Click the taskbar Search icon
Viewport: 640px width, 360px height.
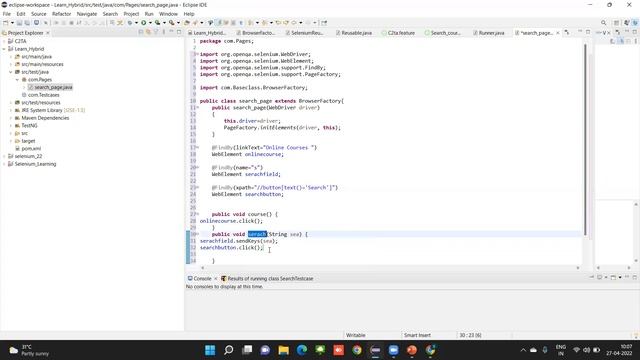[229, 350]
